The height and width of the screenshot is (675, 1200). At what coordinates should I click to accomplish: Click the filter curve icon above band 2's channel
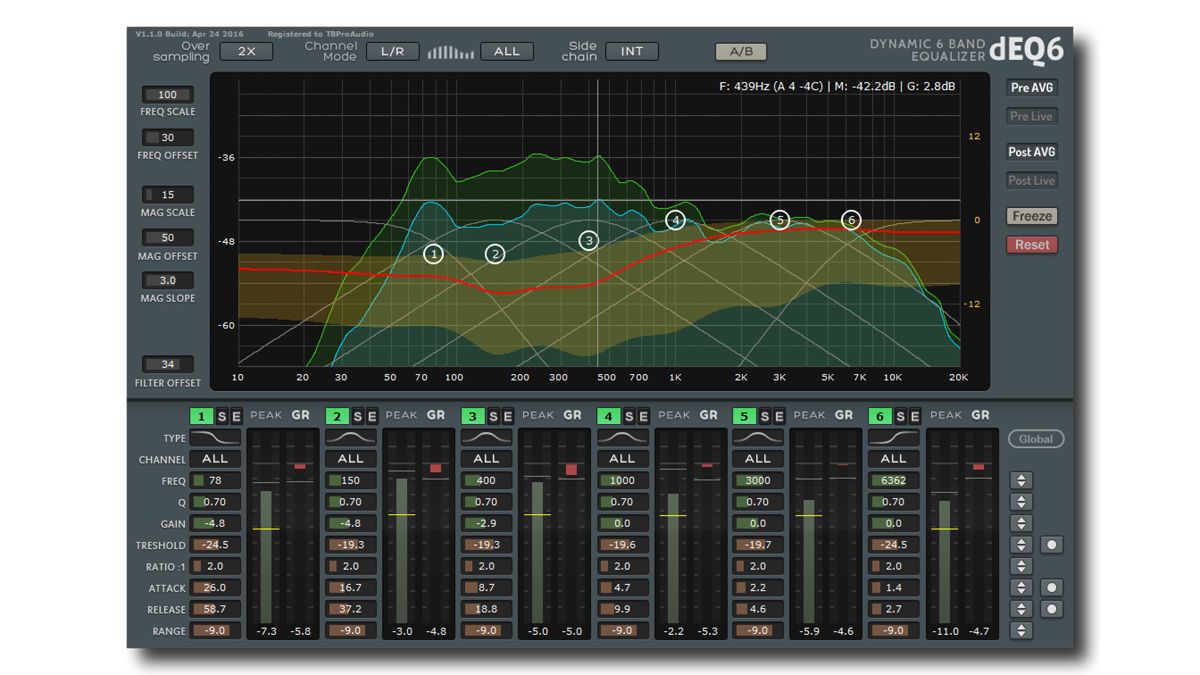(350, 437)
